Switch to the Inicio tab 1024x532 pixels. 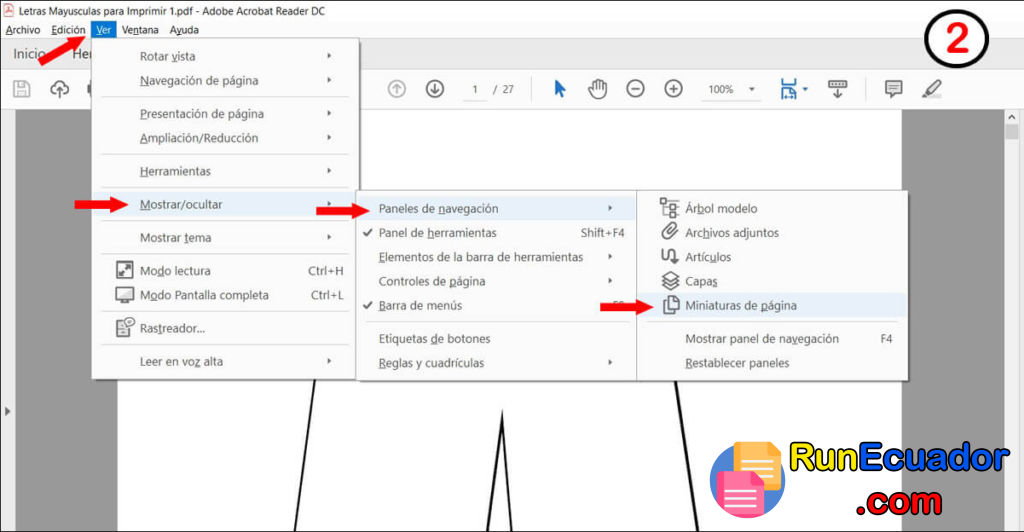(29, 54)
